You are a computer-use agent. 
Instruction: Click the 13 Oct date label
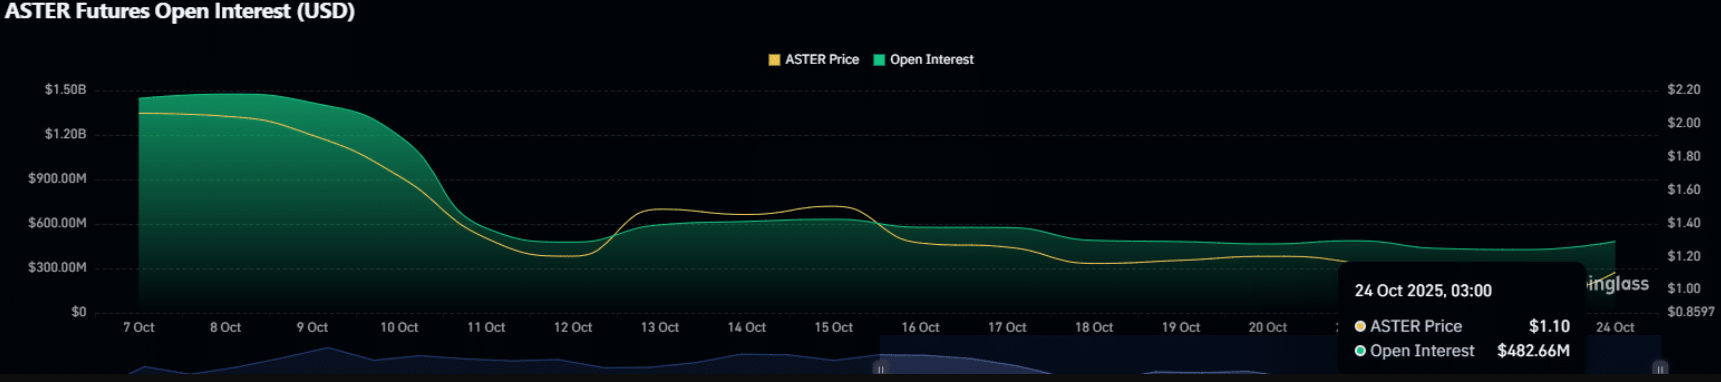pos(660,327)
